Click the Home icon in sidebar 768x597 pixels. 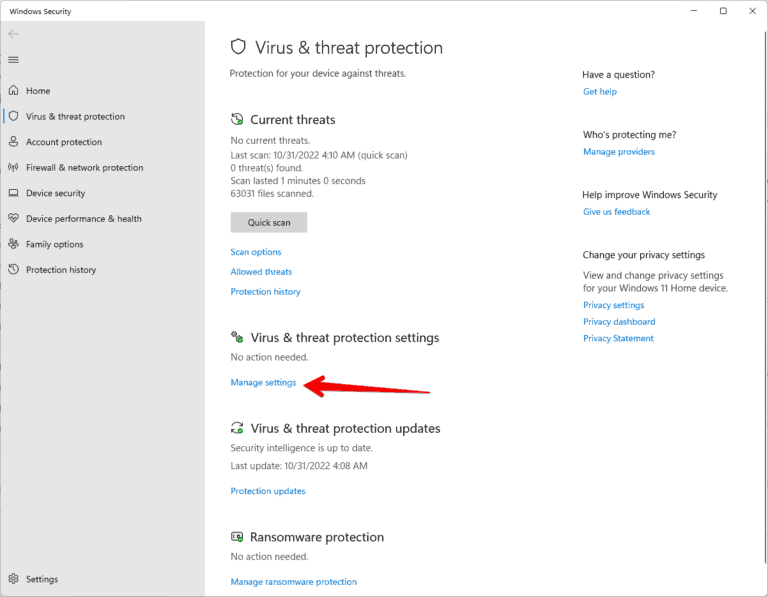pos(14,91)
